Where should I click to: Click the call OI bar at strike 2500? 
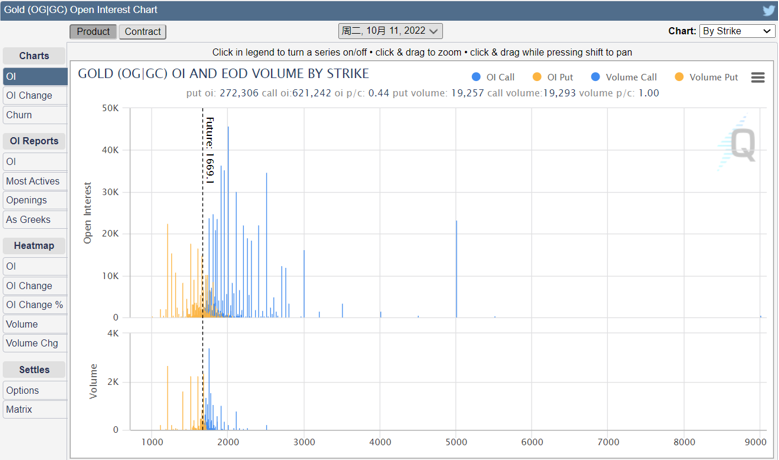[266, 245]
